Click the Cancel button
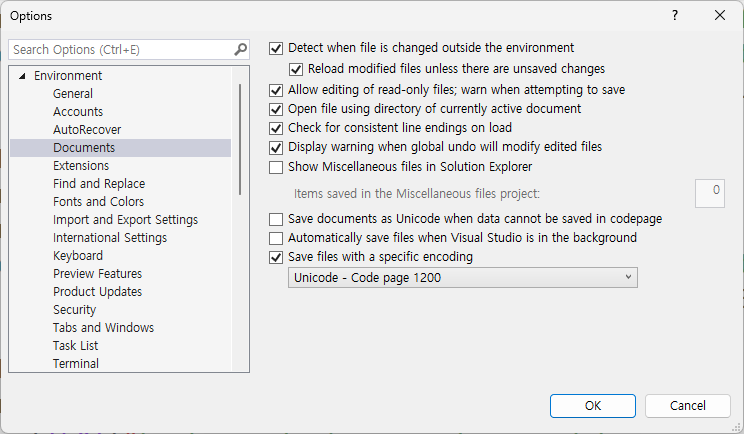The height and width of the screenshot is (434, 744). click(687, 405)
